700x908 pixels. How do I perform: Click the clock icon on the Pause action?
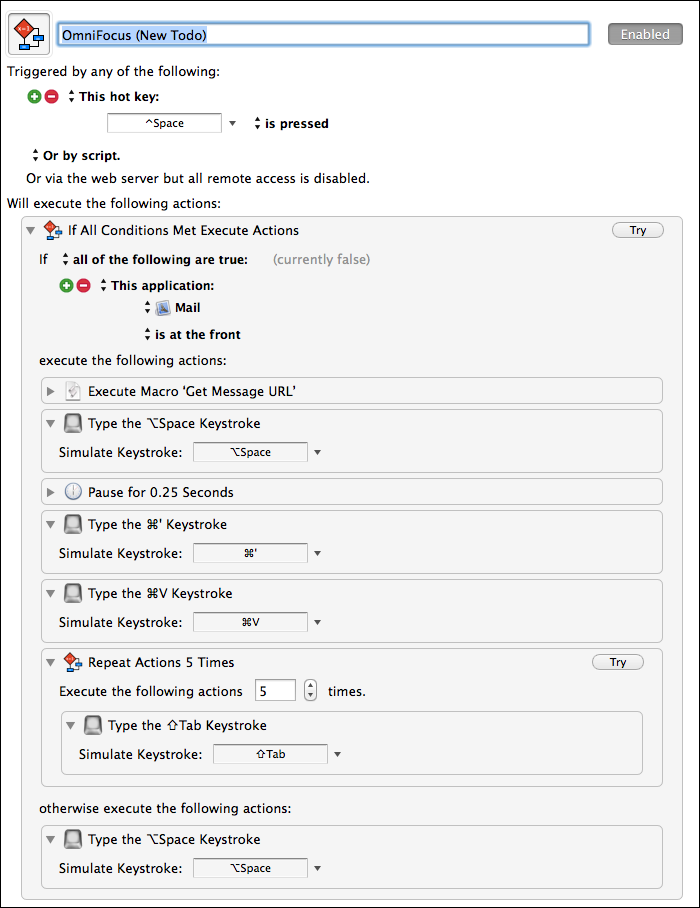pos(73,492)
